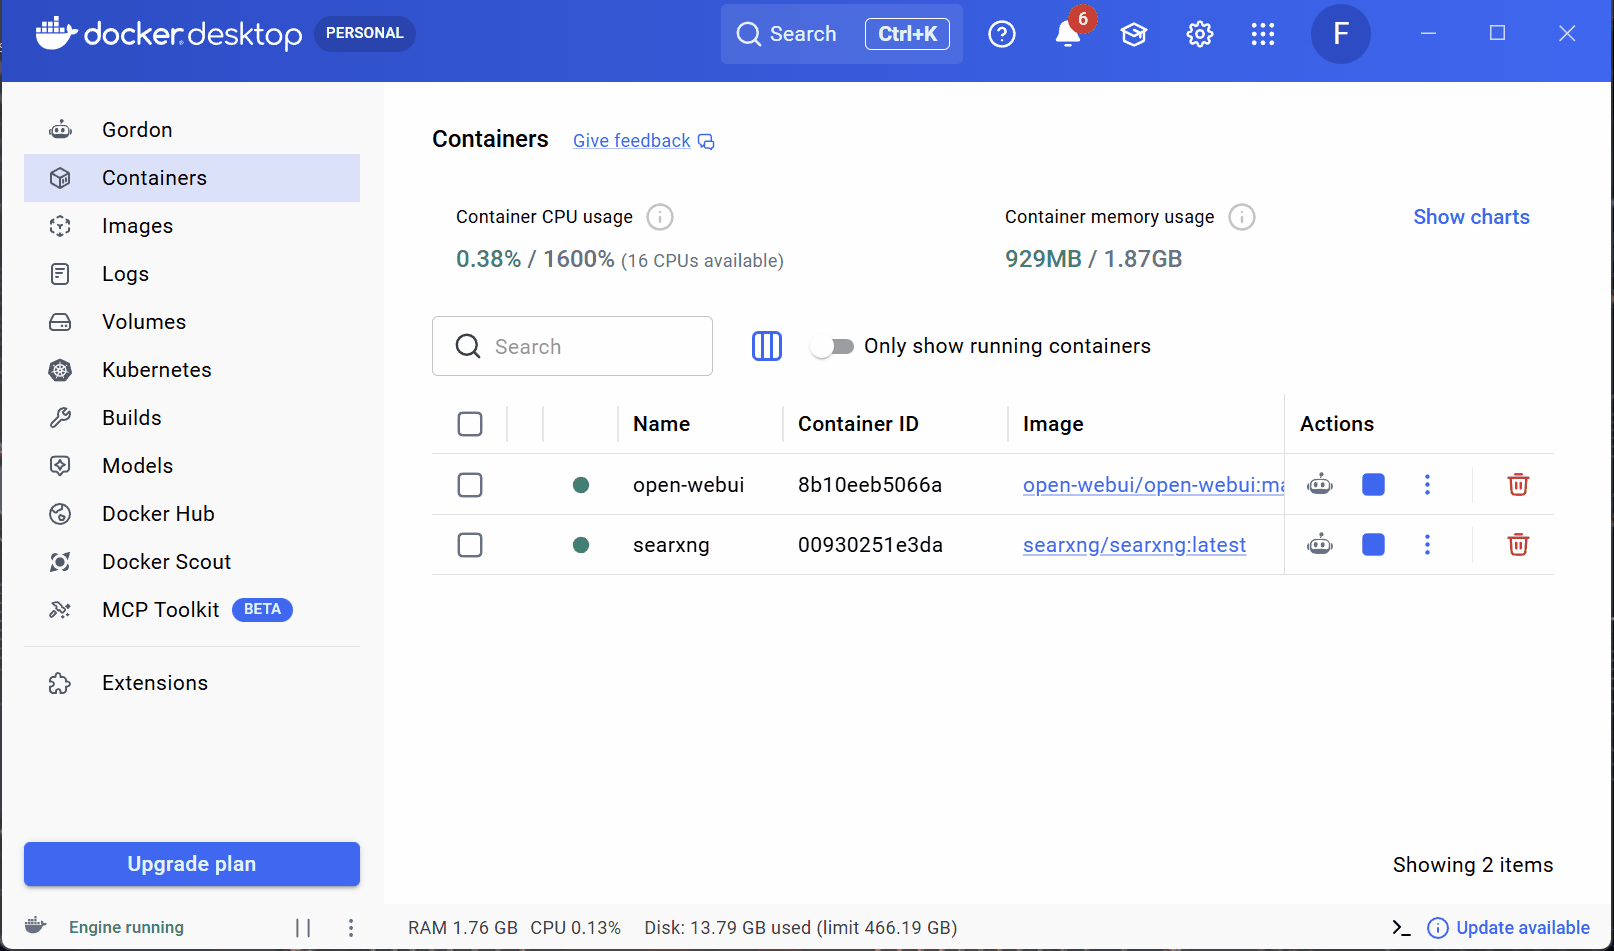The width and height of the screenshot is (1614, 951).
Task: Open MCP Toolkit in the sidebar
Action: (192, 610)
